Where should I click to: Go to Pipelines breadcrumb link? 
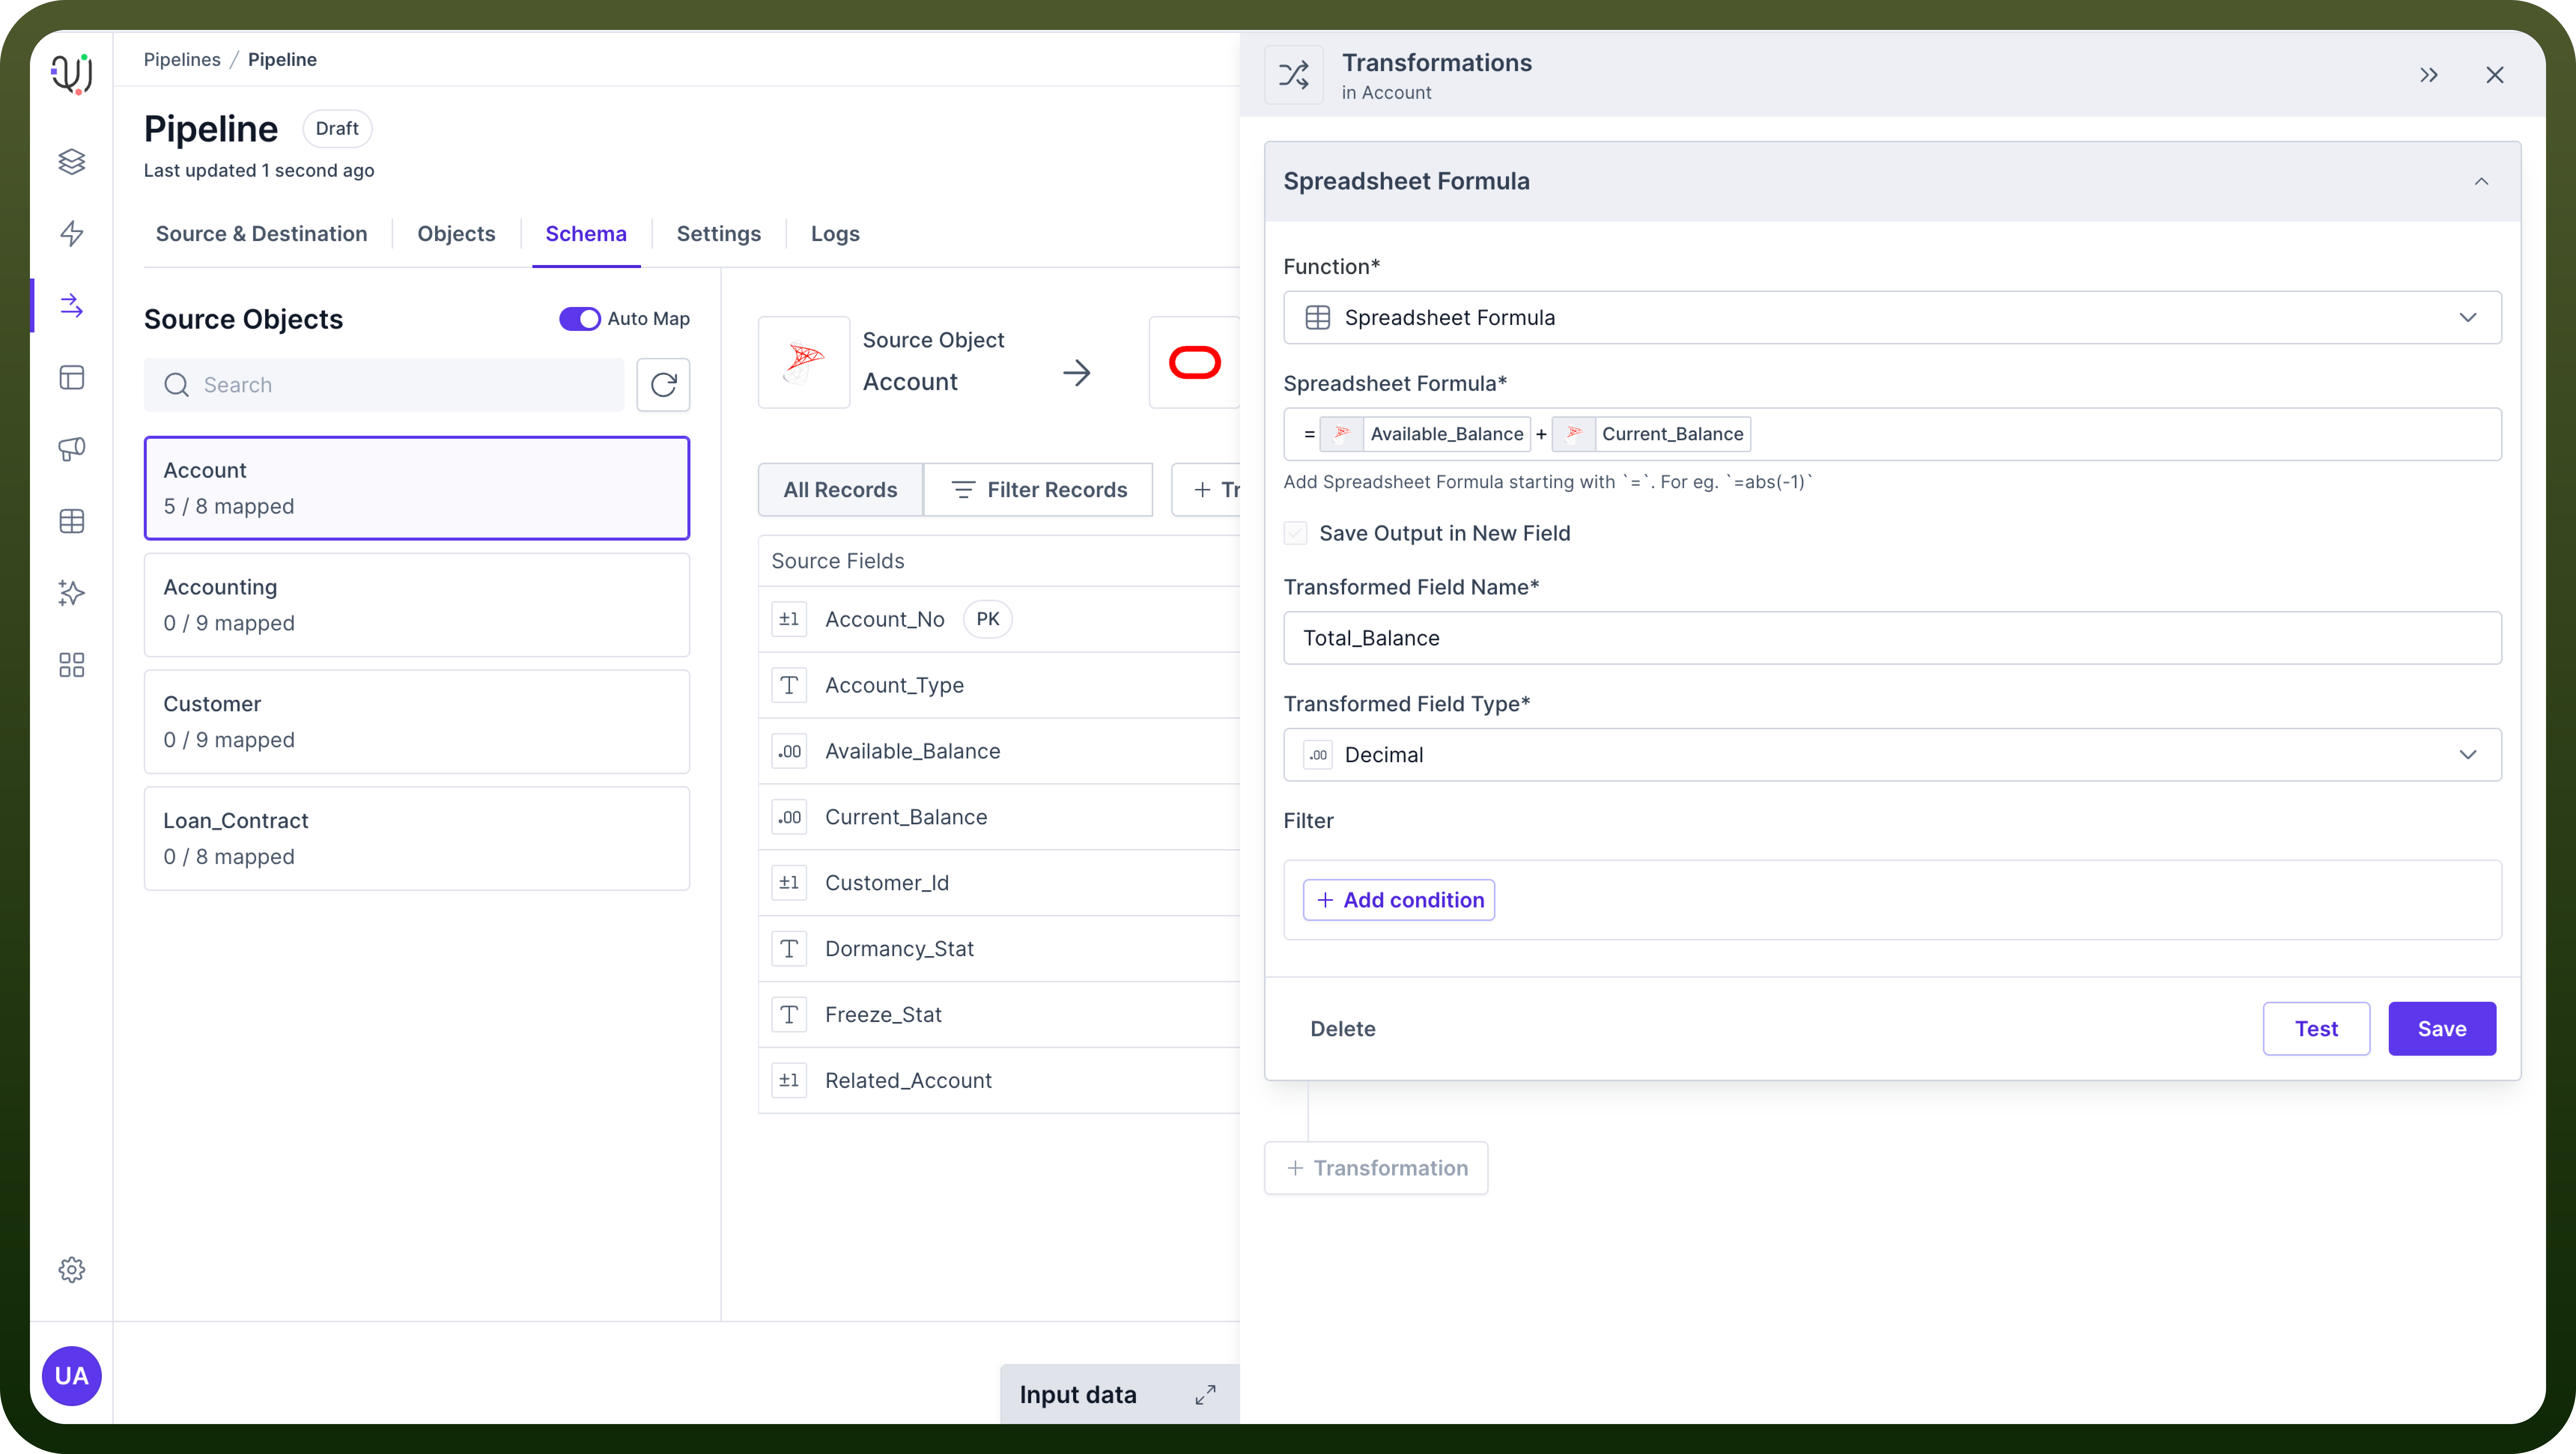182,59
